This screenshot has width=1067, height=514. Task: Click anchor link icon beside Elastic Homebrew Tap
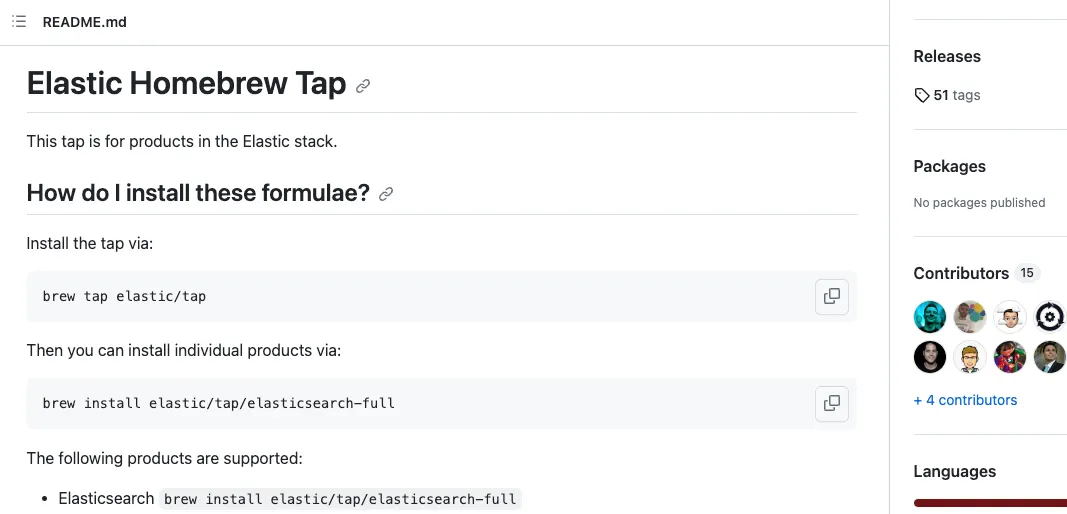coord(363,86)
